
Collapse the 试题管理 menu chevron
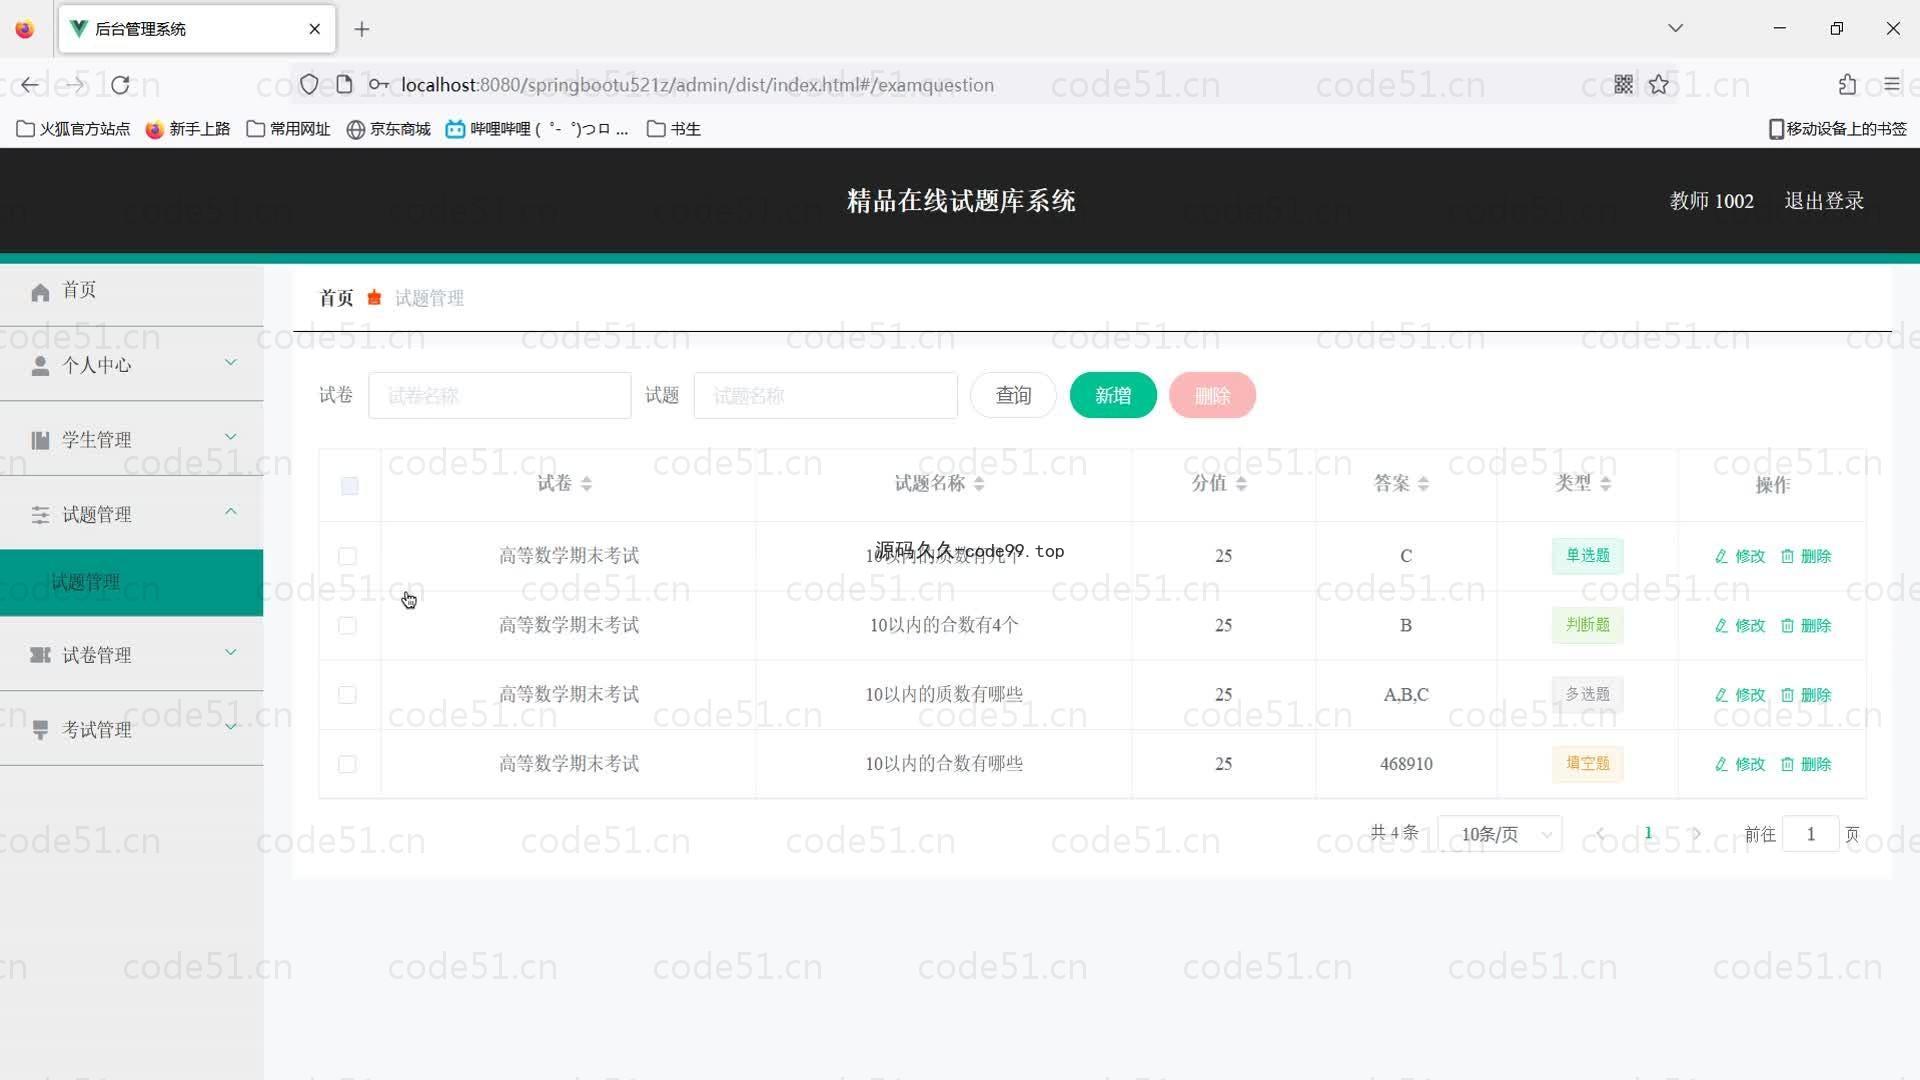(231, 511)
